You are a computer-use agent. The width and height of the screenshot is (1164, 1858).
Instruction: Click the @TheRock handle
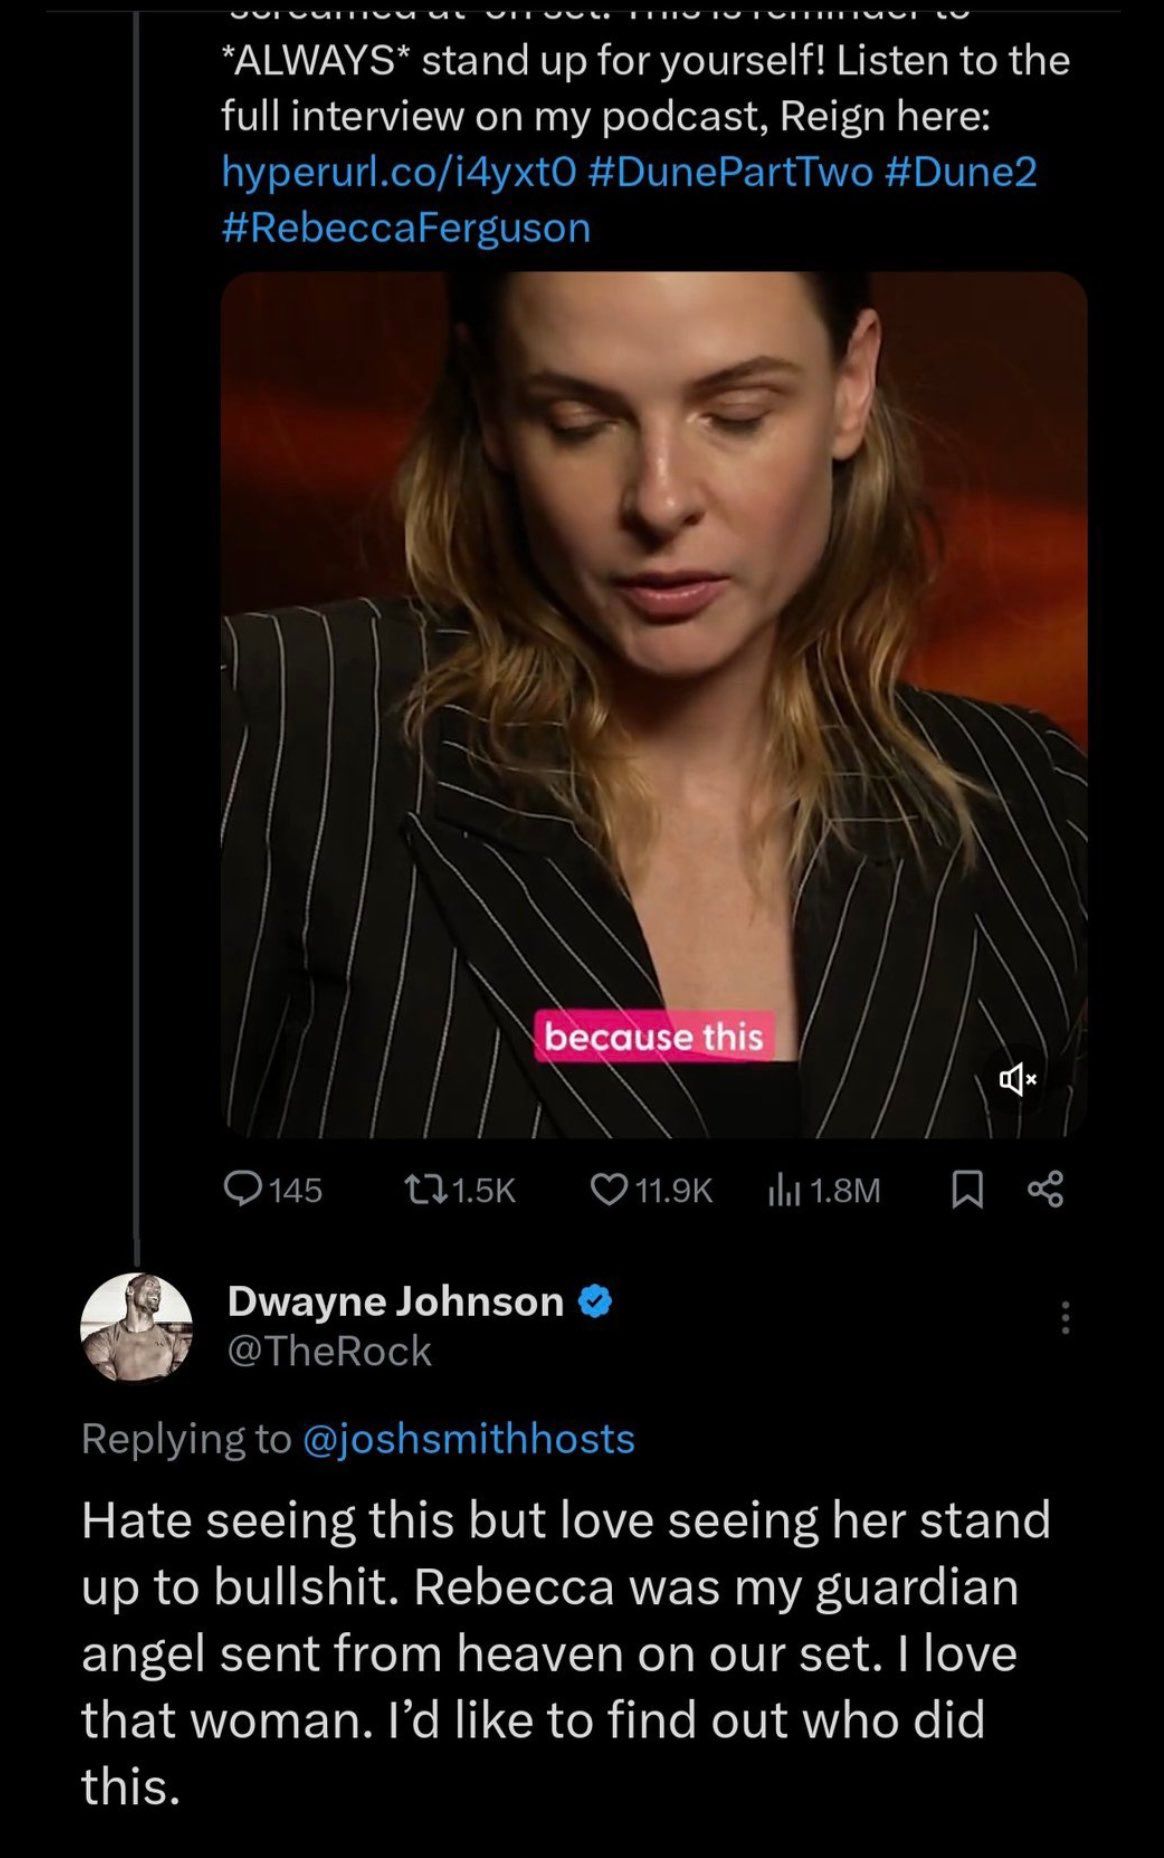pos(329,1352)
